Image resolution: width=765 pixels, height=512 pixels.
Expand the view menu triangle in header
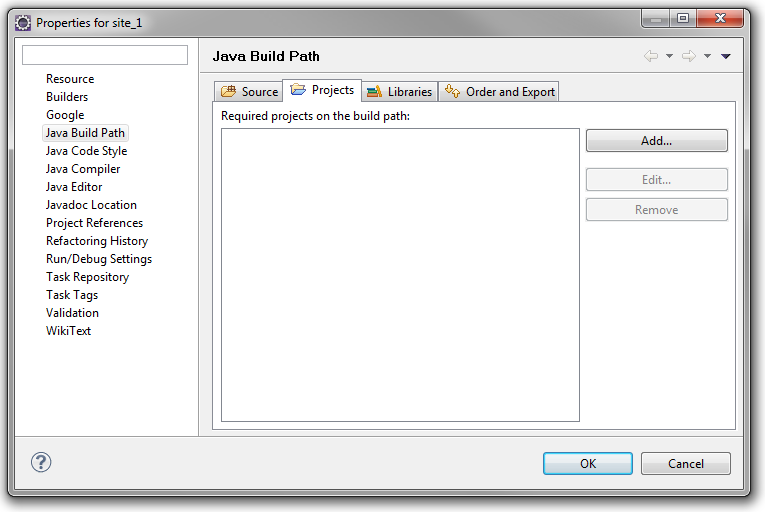coord(726,56)
